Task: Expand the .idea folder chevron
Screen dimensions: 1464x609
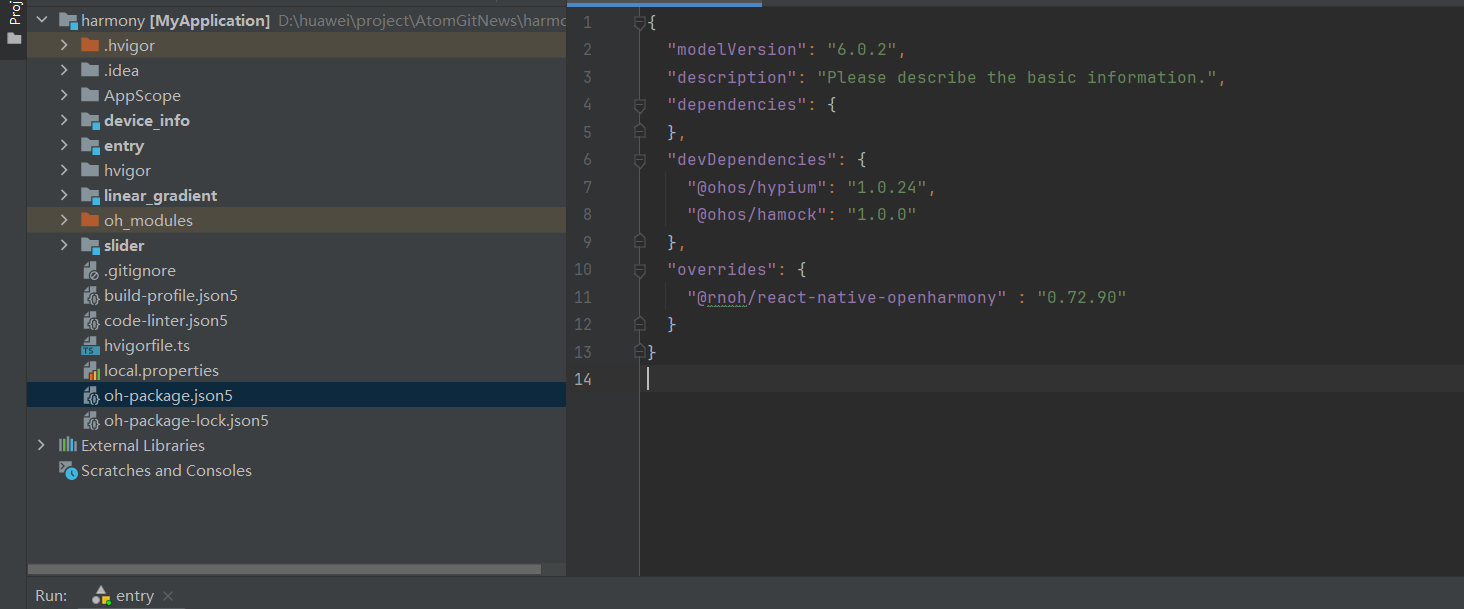Action: tap(64, 70)
